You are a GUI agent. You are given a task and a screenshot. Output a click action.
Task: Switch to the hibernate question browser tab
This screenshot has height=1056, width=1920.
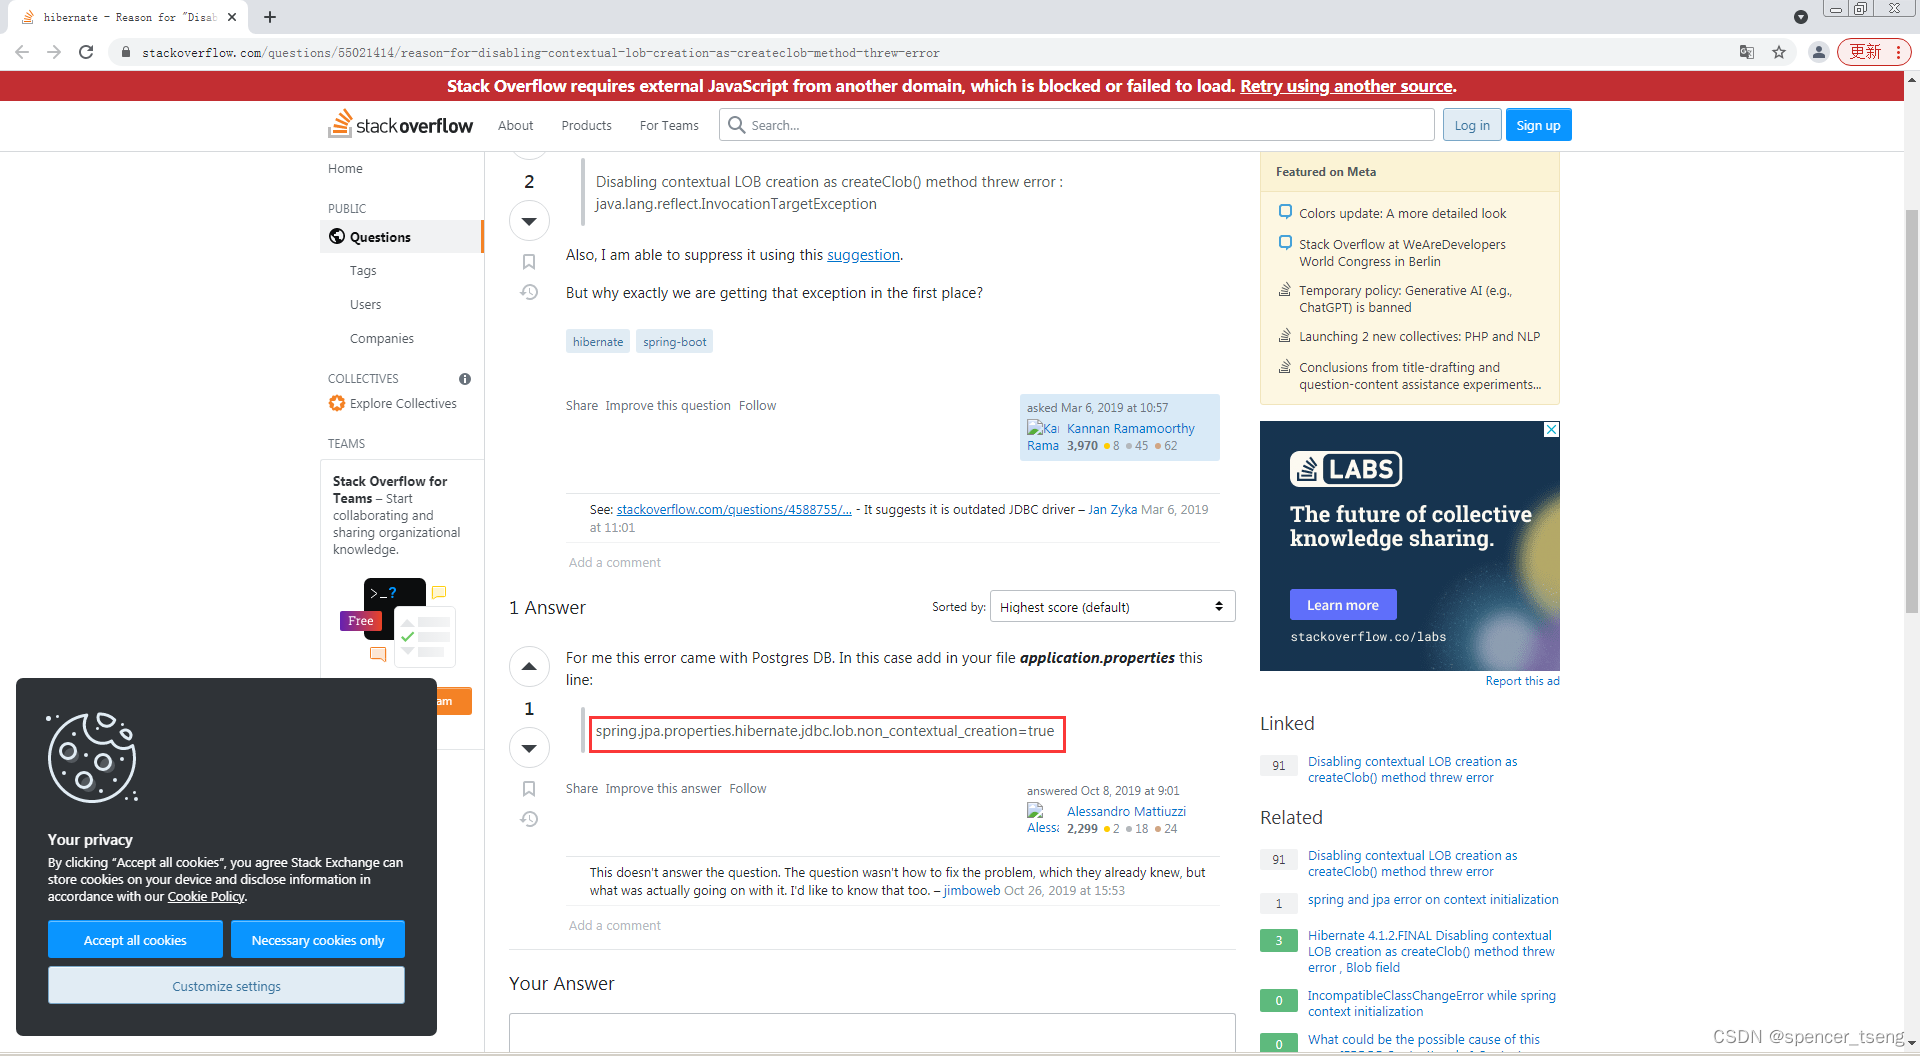pos(120,17)
